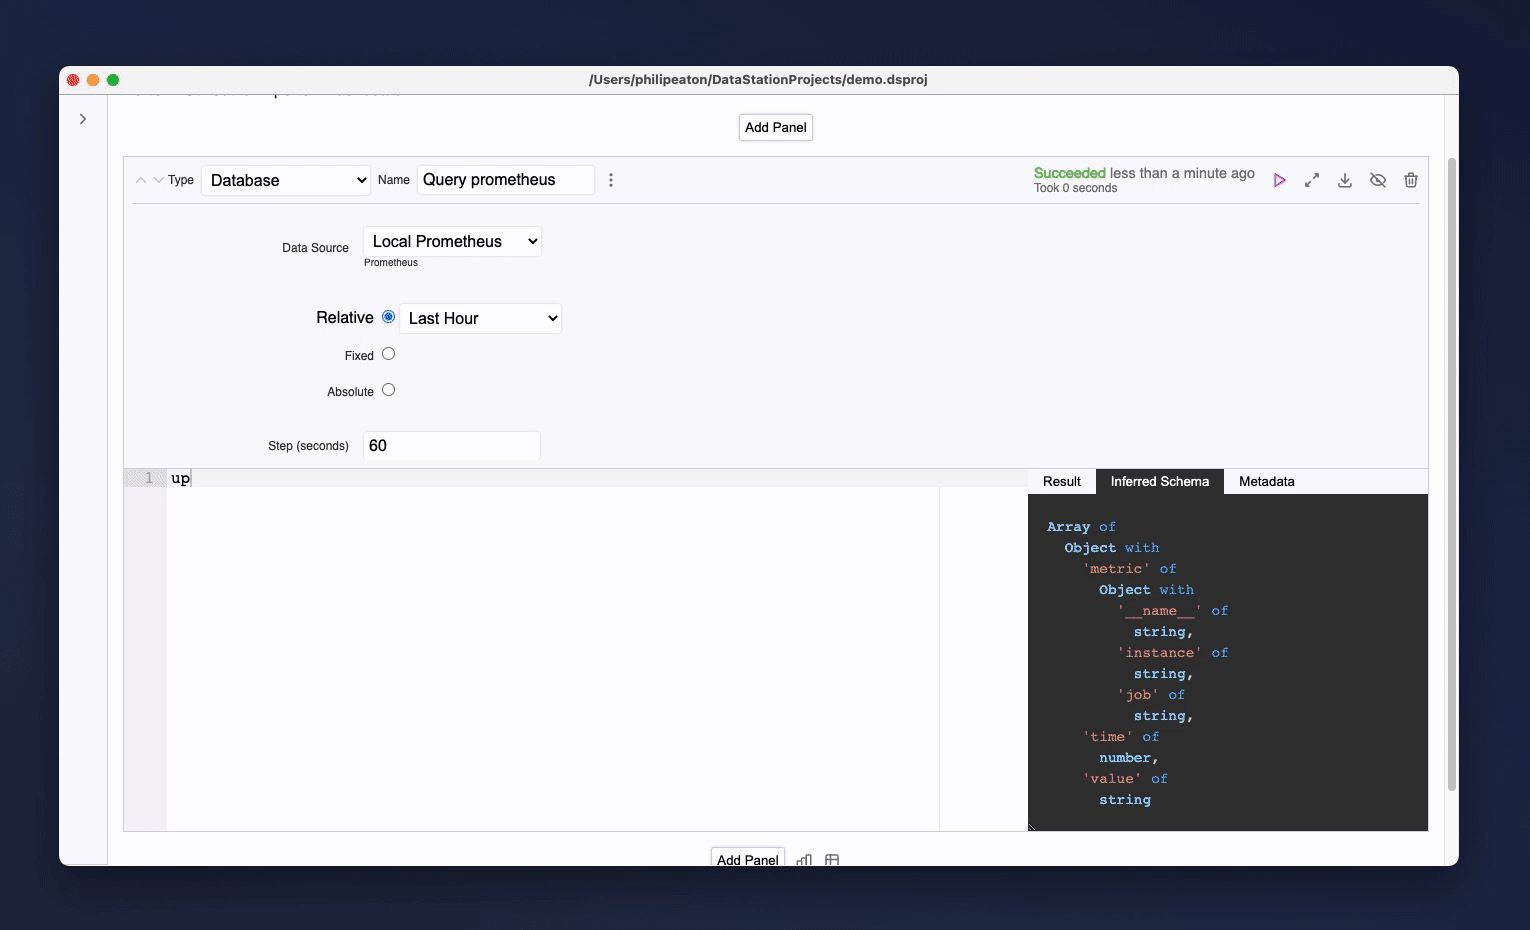Viewport: 1530px width, 930px height.
Task: Delete the panel with the trash icon
Action: click(1411, 180)
